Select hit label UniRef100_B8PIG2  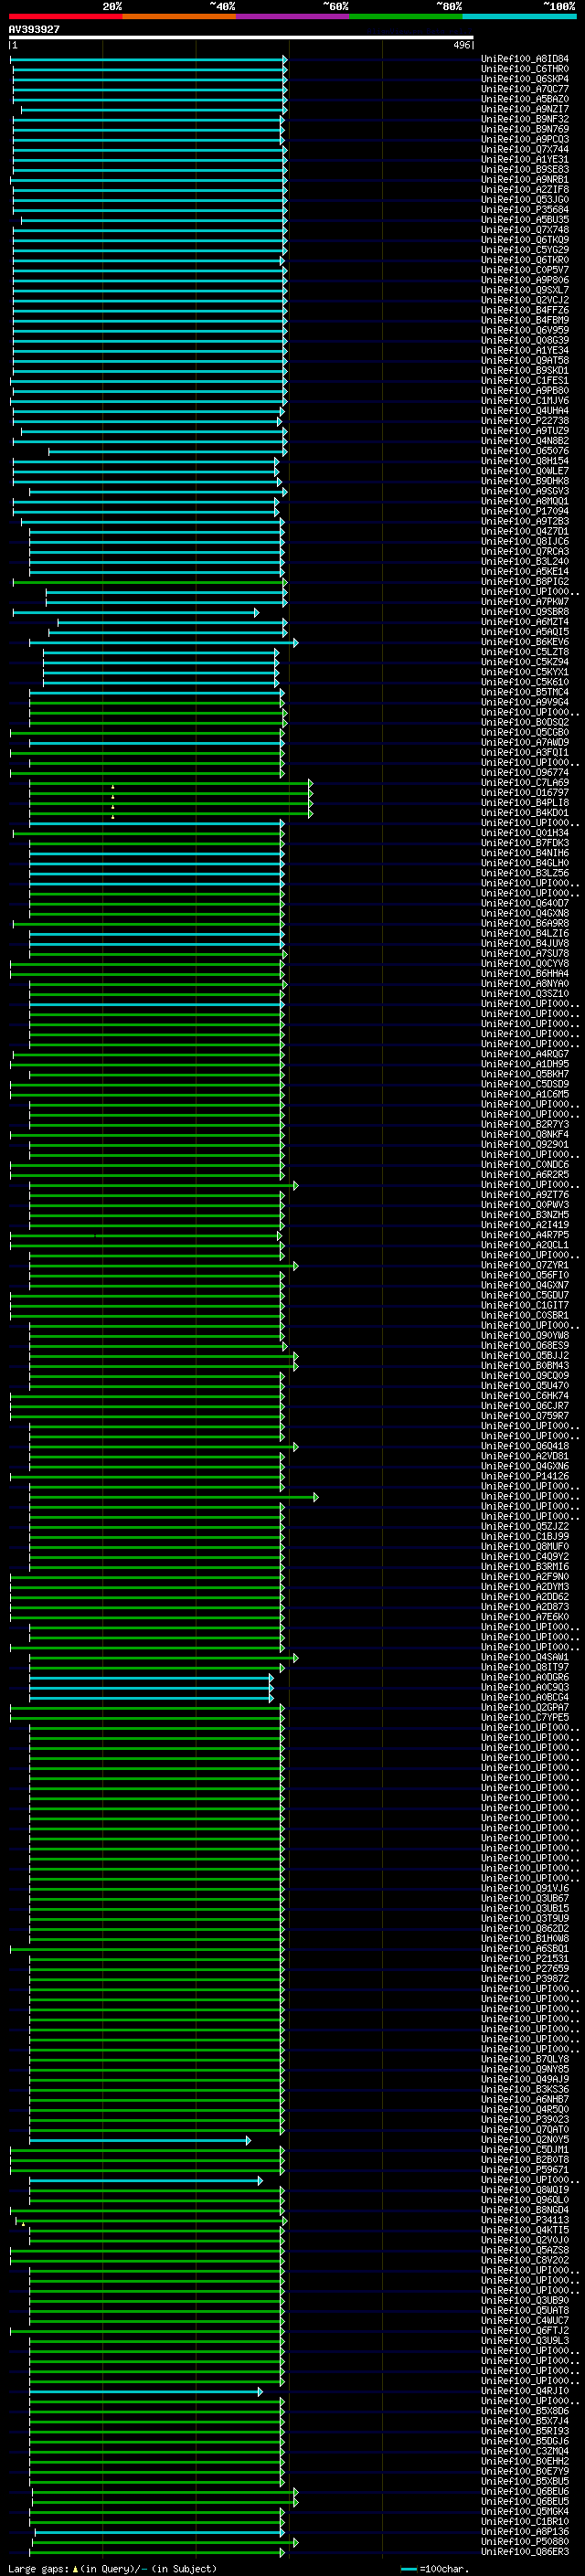tap(525, 581)
